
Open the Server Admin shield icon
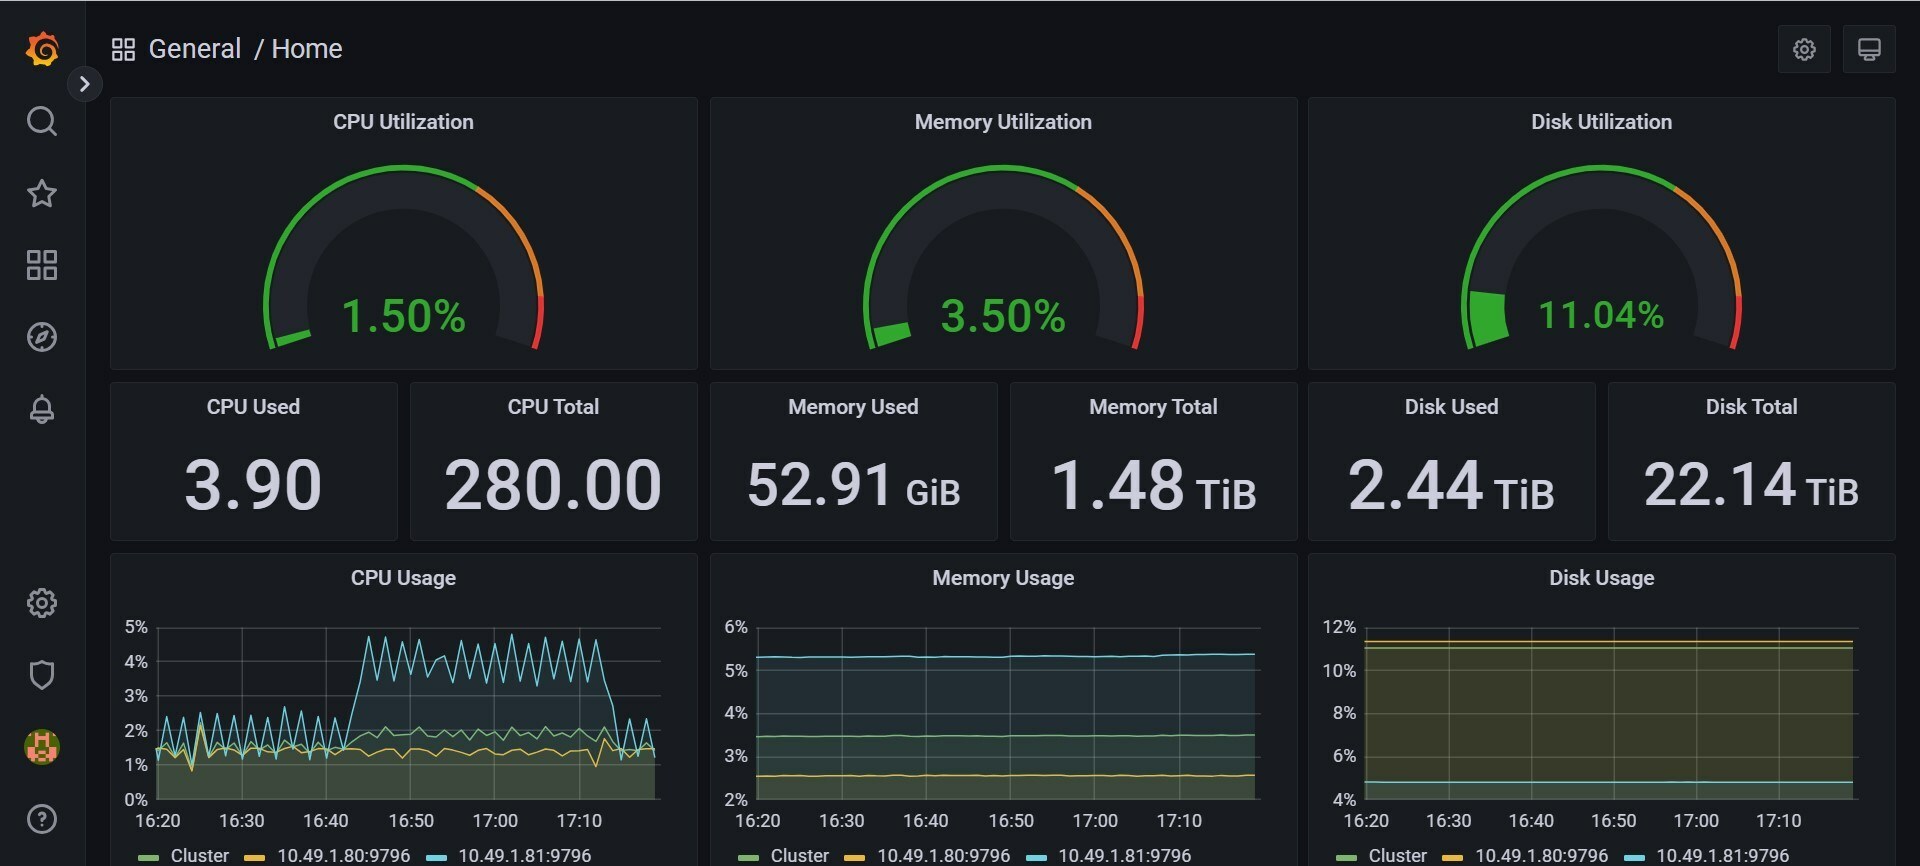[42, 675]
